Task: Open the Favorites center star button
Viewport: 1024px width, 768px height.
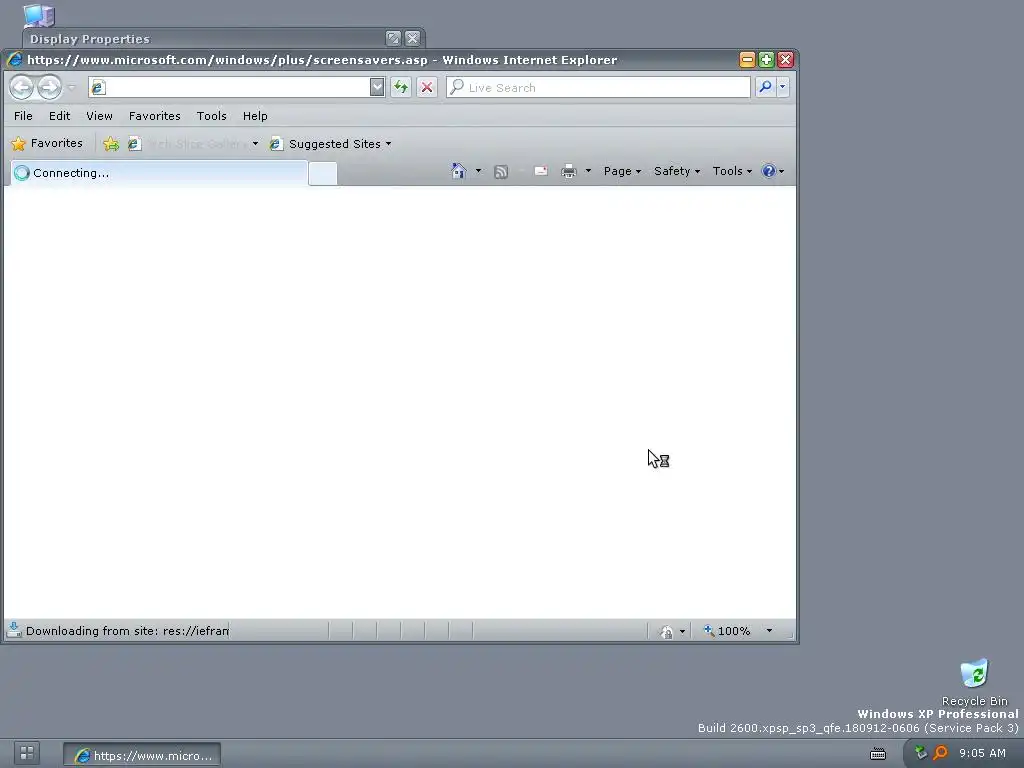Action: pyautogui.click(x=47, y=143)
